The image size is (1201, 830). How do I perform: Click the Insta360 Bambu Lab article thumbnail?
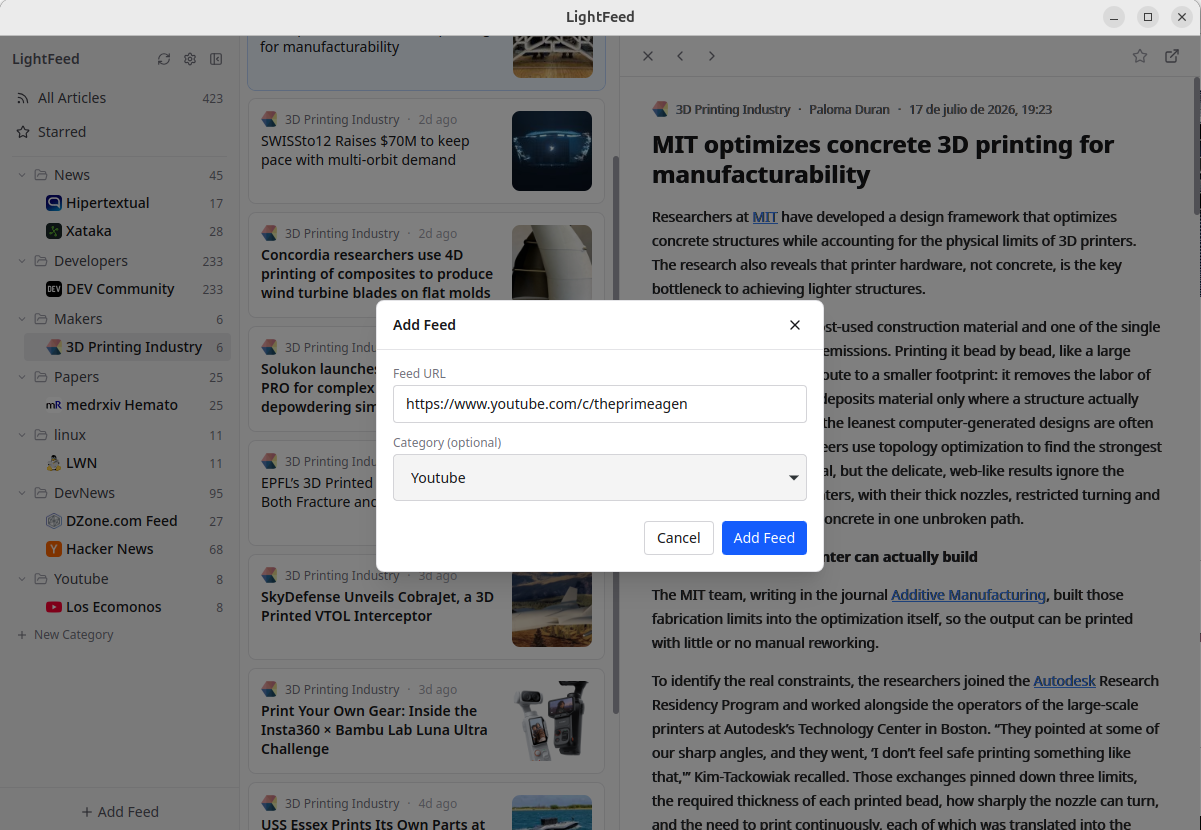click(552, 721)
